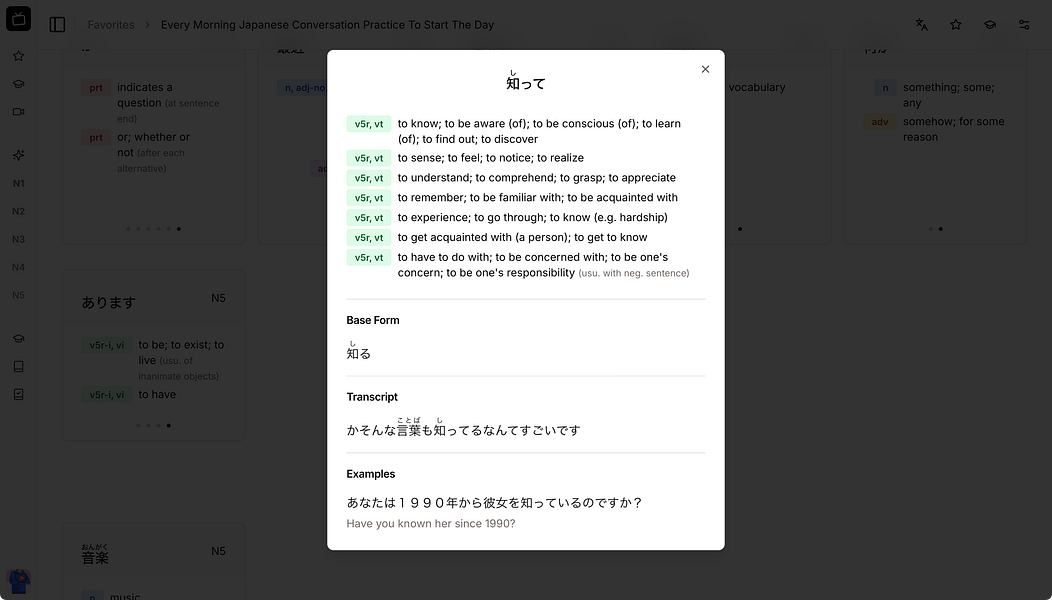Click the AI sparkles icon in sidebar

click(18, 155)
